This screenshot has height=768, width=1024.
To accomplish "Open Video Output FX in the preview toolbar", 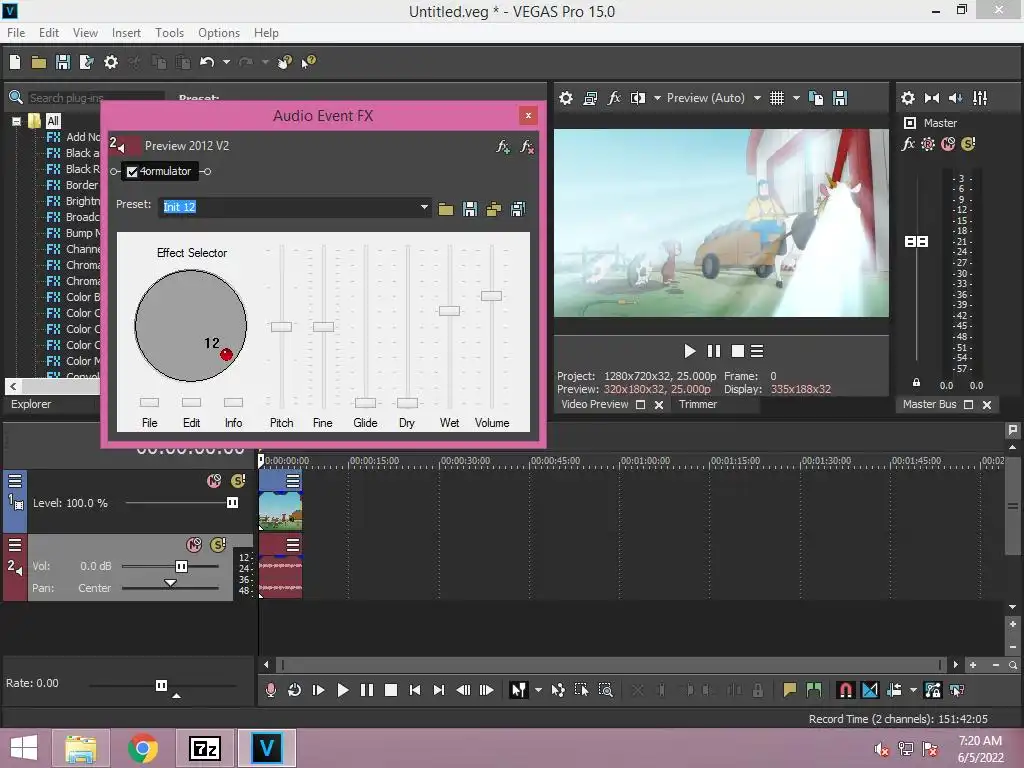I will (x=614, y=98).
